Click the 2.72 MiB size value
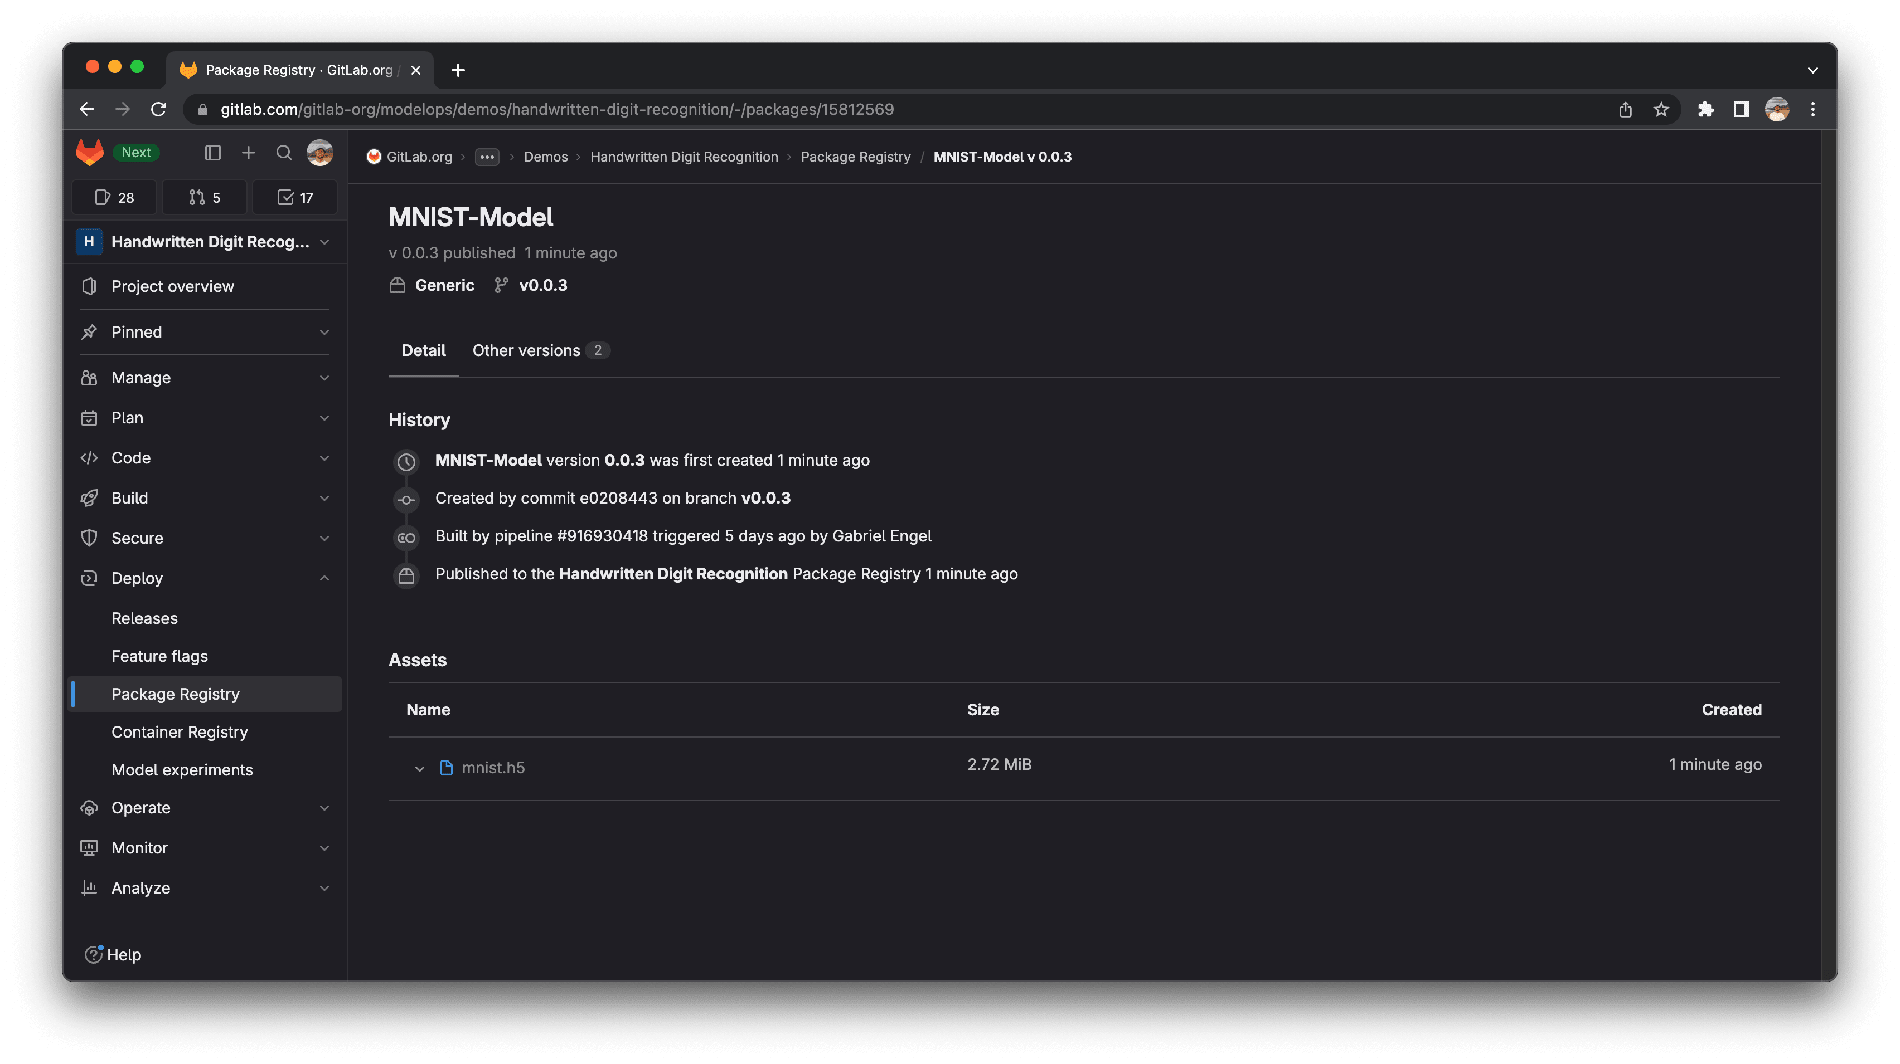1900x1064 pixels. tap(999, 765)
